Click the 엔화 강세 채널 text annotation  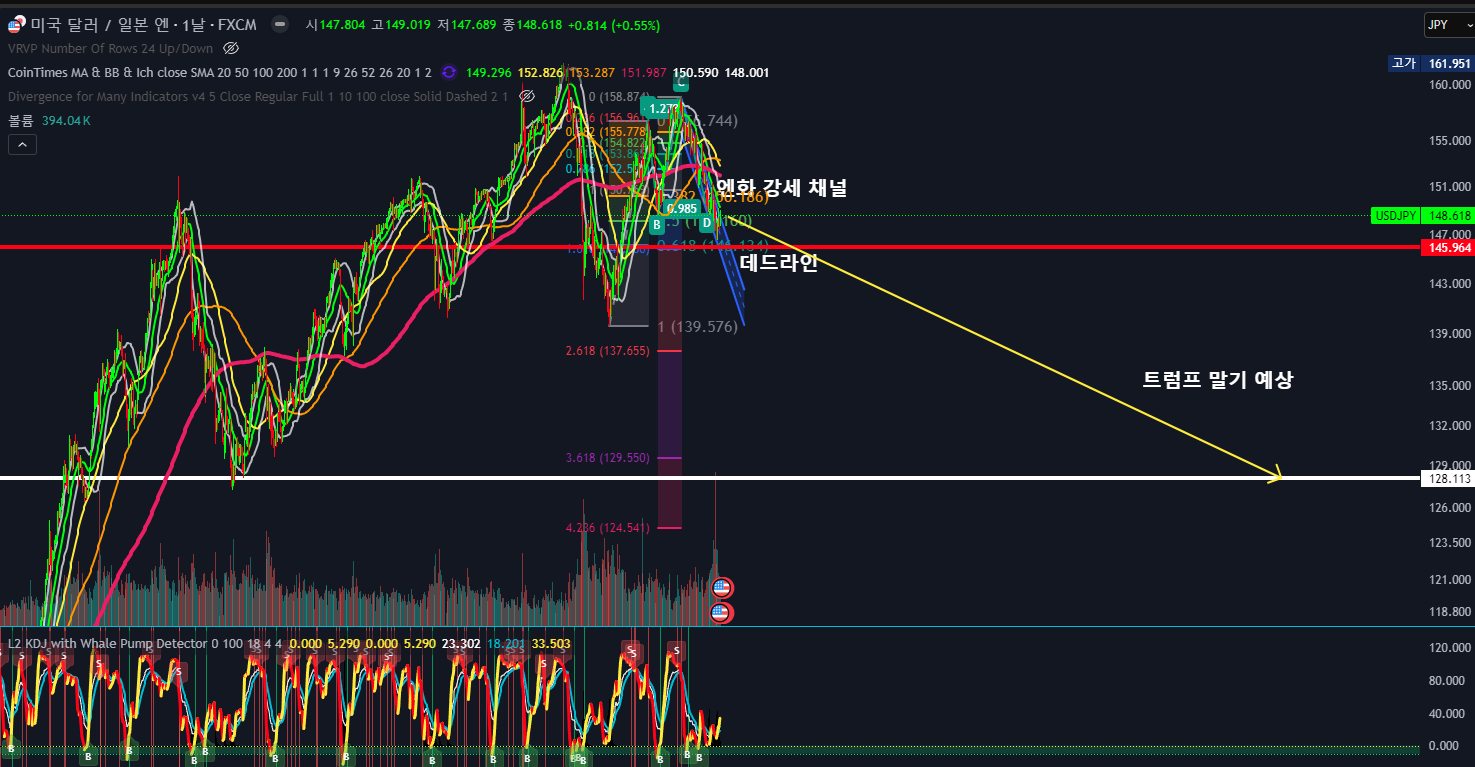pyautogui.click(x=781, y=187)
